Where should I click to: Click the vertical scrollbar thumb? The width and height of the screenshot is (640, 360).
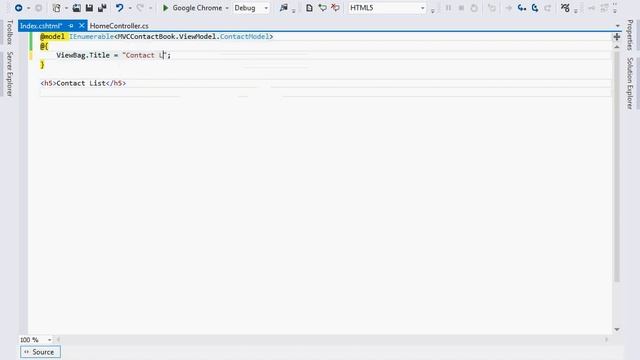click(617, 167)
